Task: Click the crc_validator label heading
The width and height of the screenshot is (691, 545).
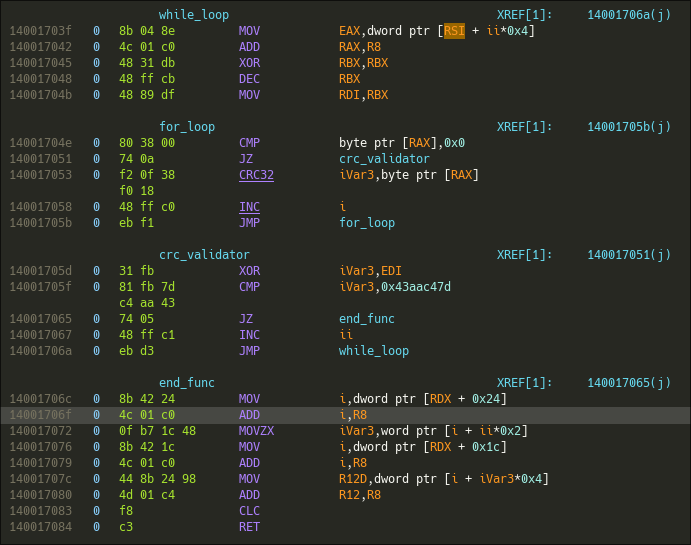Action: point(204,255)
